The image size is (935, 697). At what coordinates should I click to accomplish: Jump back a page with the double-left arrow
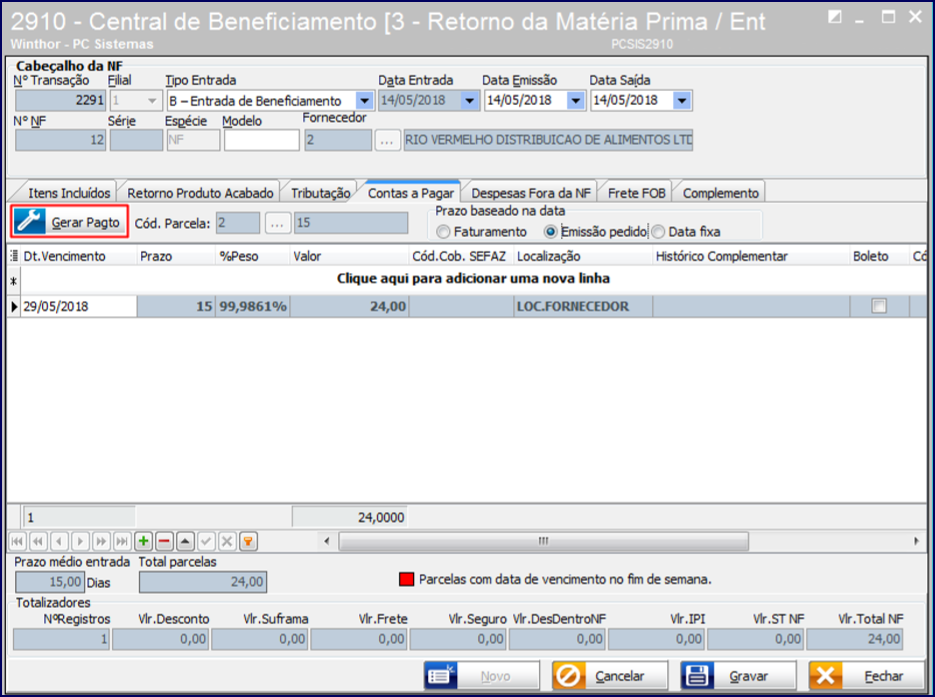(38, 541)
